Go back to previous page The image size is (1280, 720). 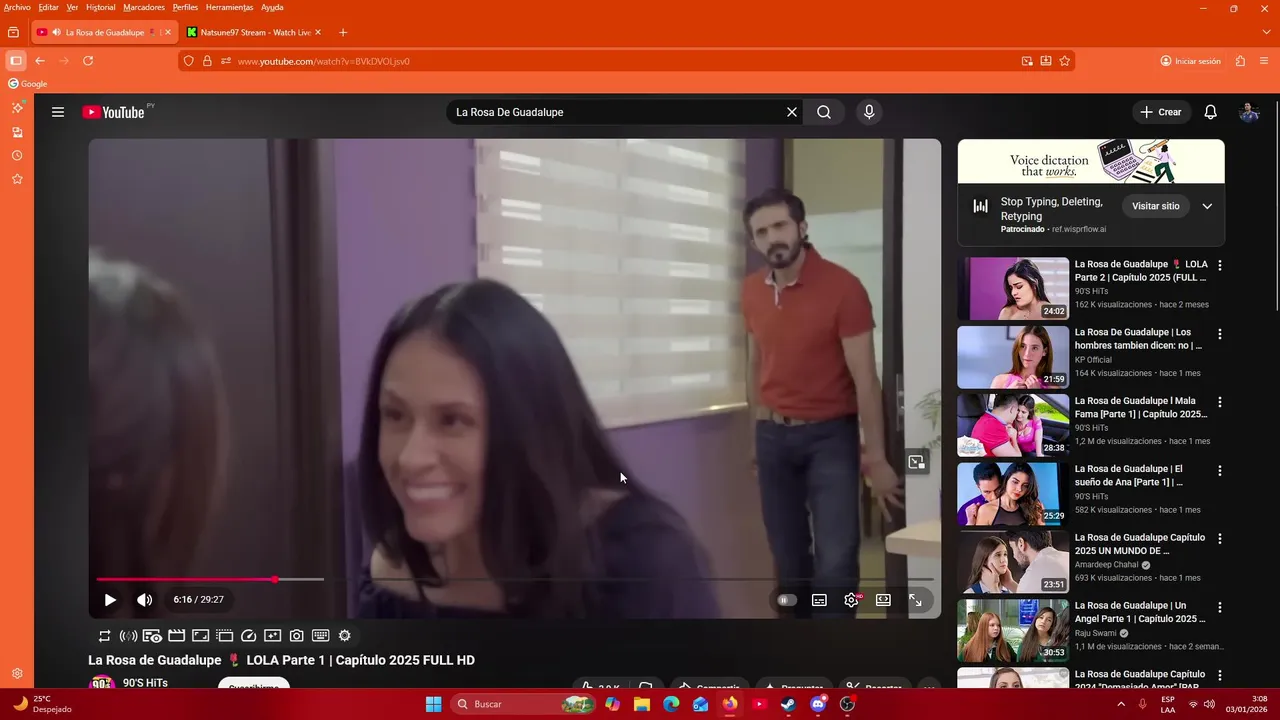coord(40,61)
